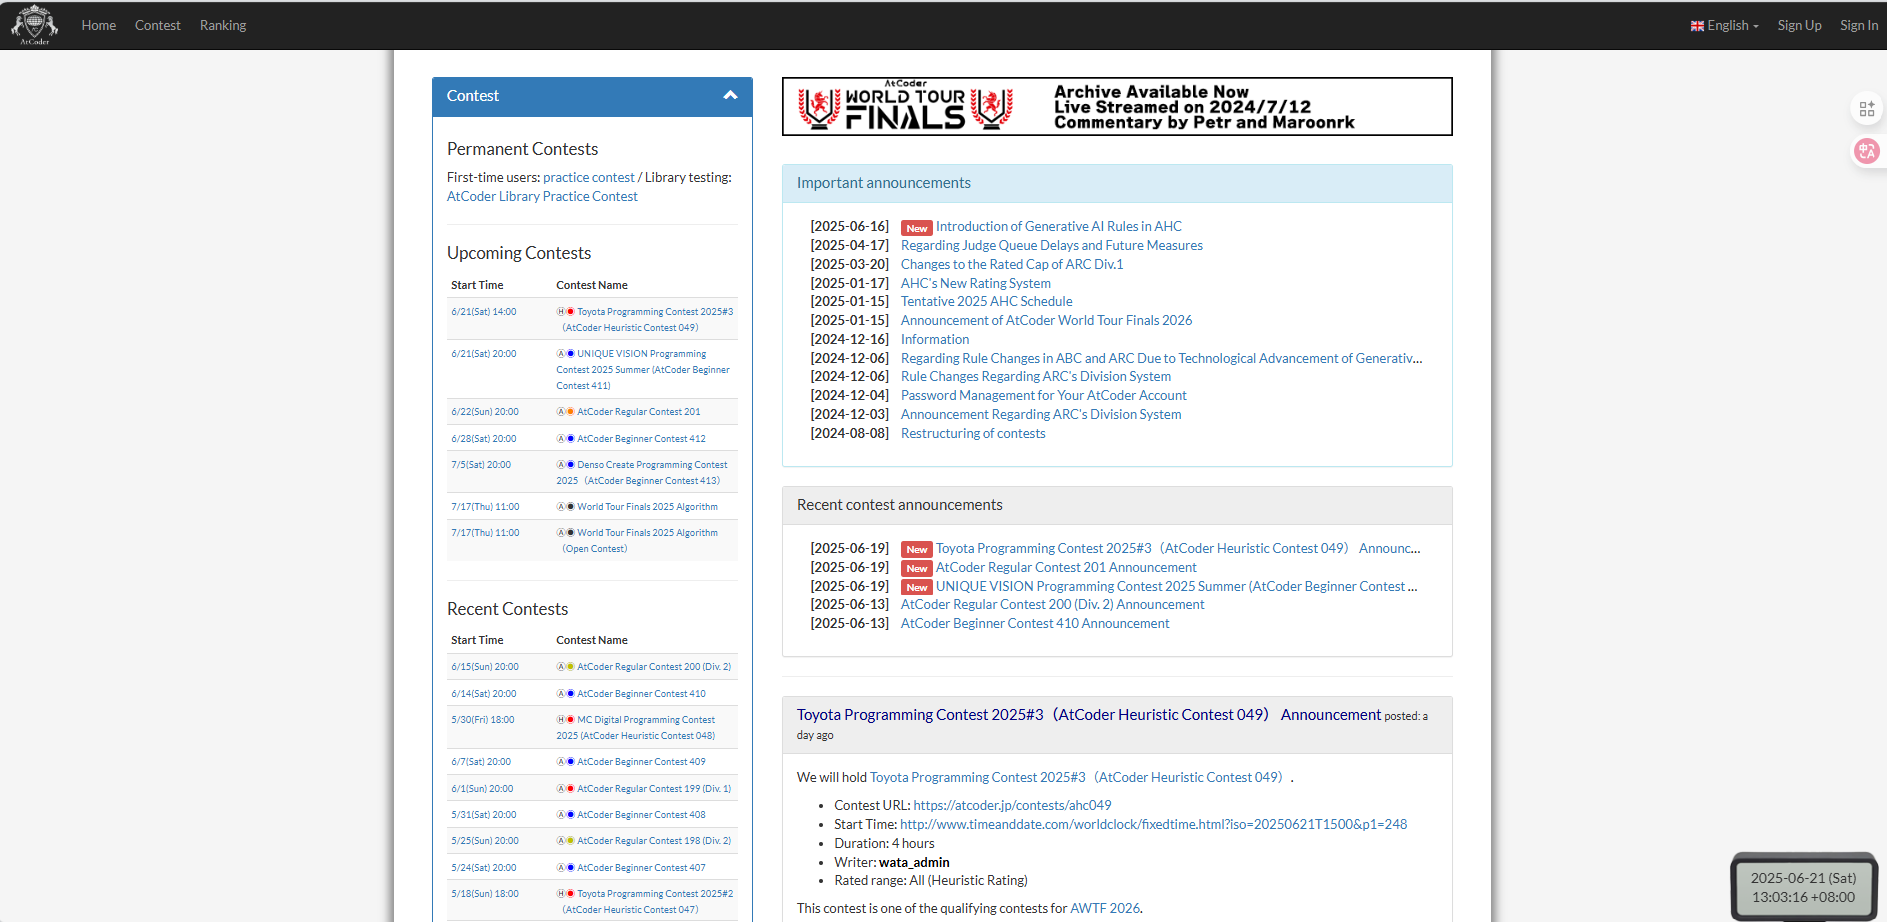The image size is (1887, 922).
Task: Select Sign Up in the navbar
Action: click(1799, 25)
